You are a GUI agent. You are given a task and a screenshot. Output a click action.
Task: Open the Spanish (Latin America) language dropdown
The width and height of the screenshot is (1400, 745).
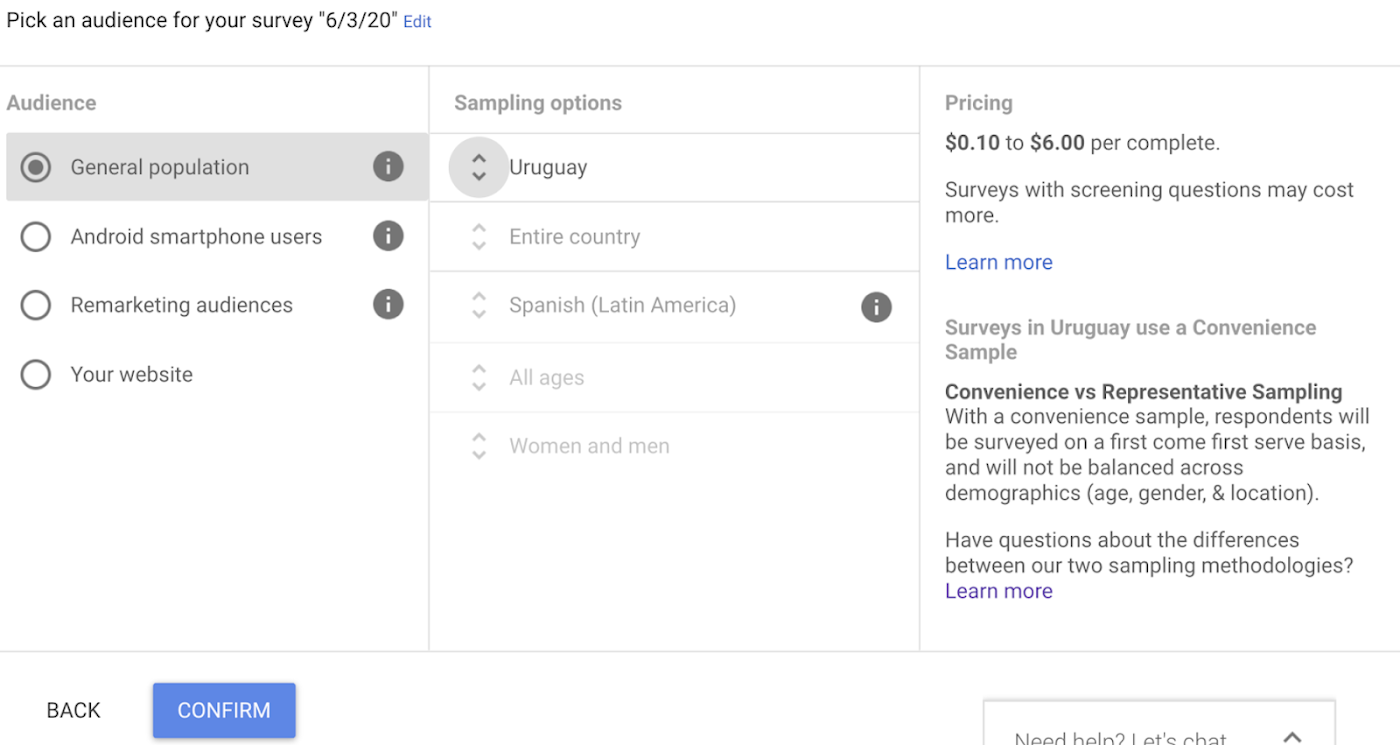click(x=622, y=305)
